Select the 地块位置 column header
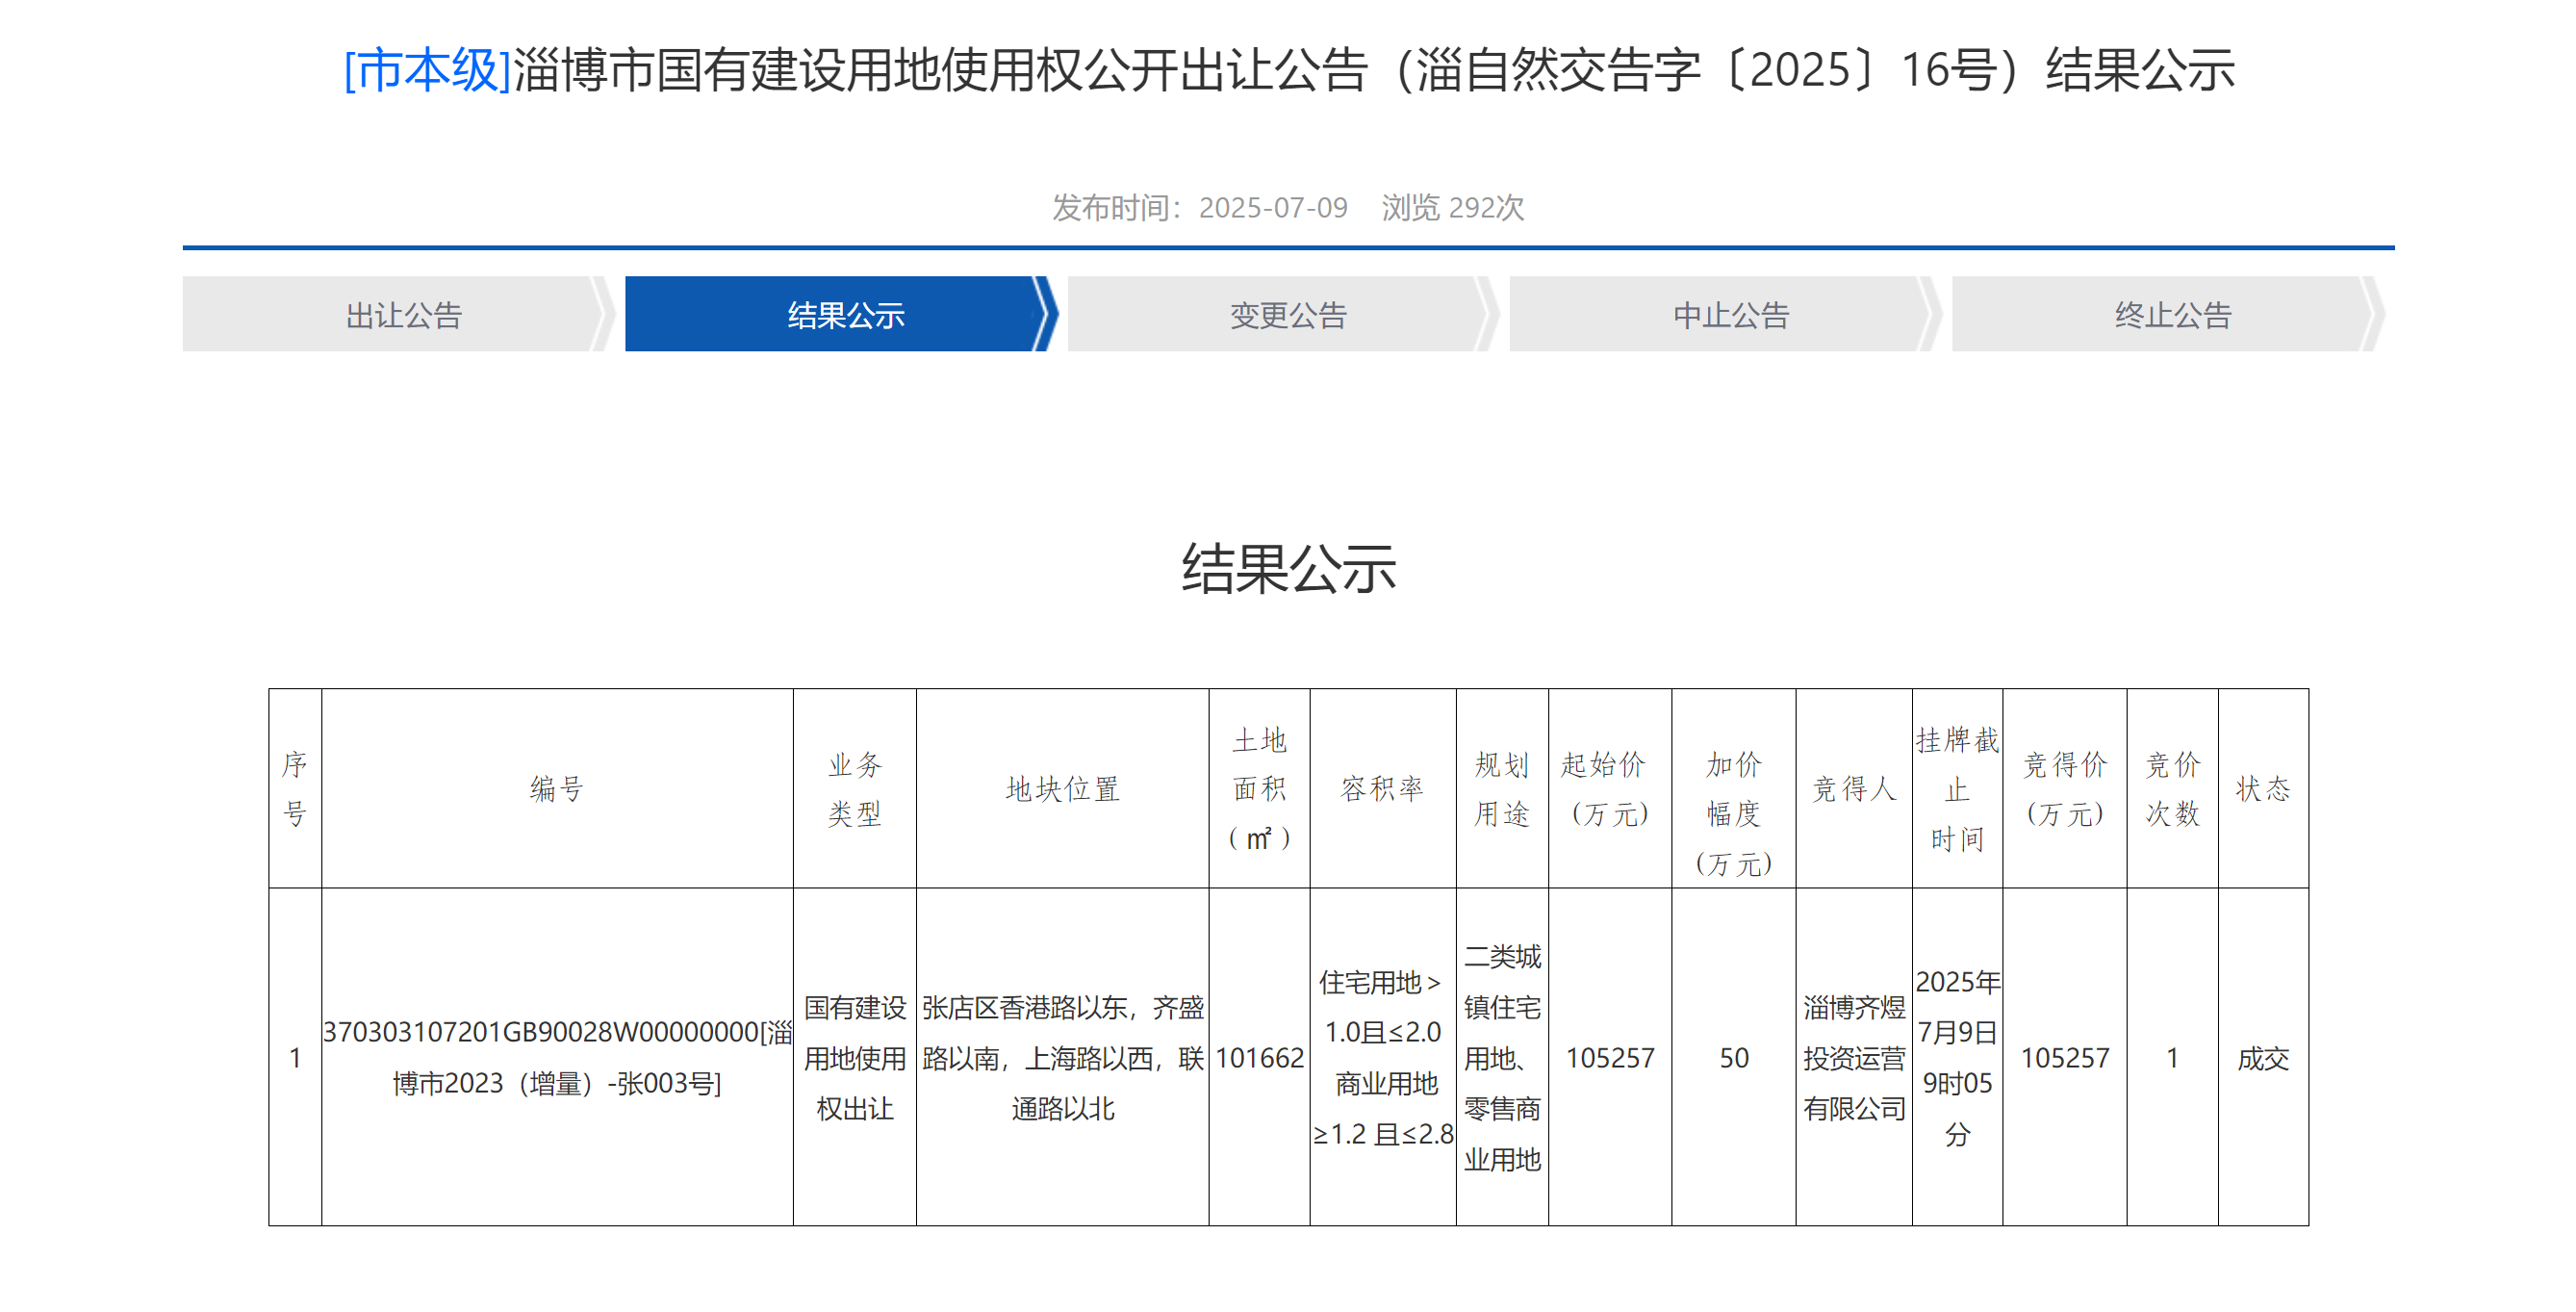The image size is (2576, 1312). (x=1063, y=789)
